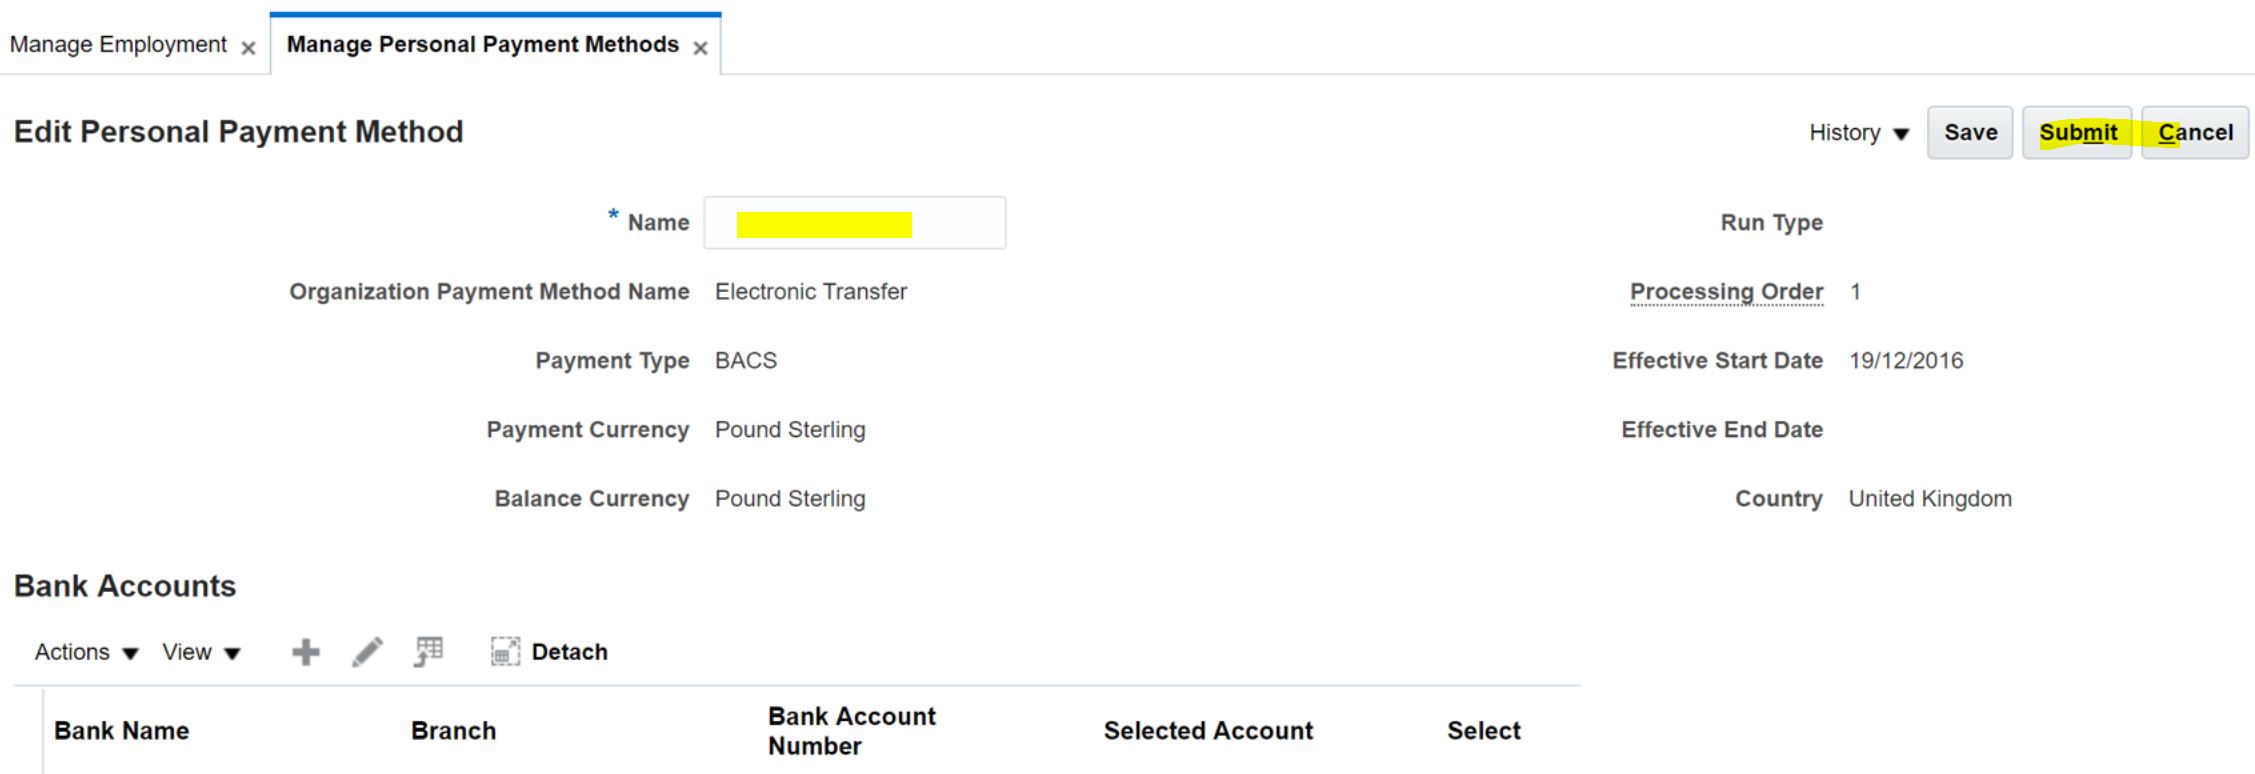Submit the personal payment method
This screenshot has width=2255, height=774.
pyautogui.click(x=2078, y=132)
